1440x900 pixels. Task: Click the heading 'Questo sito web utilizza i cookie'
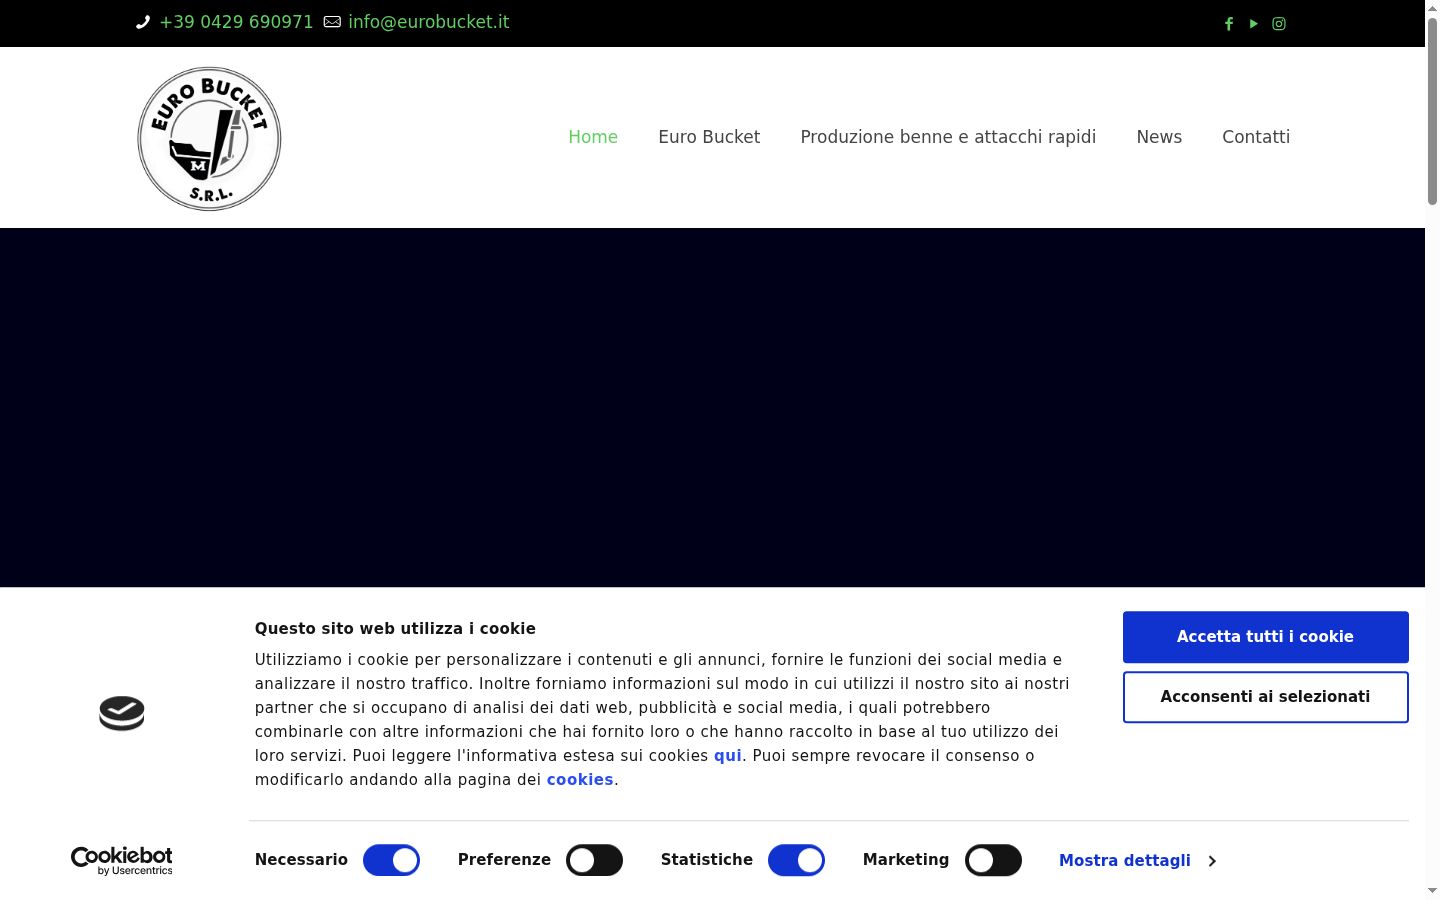[395, 629]
